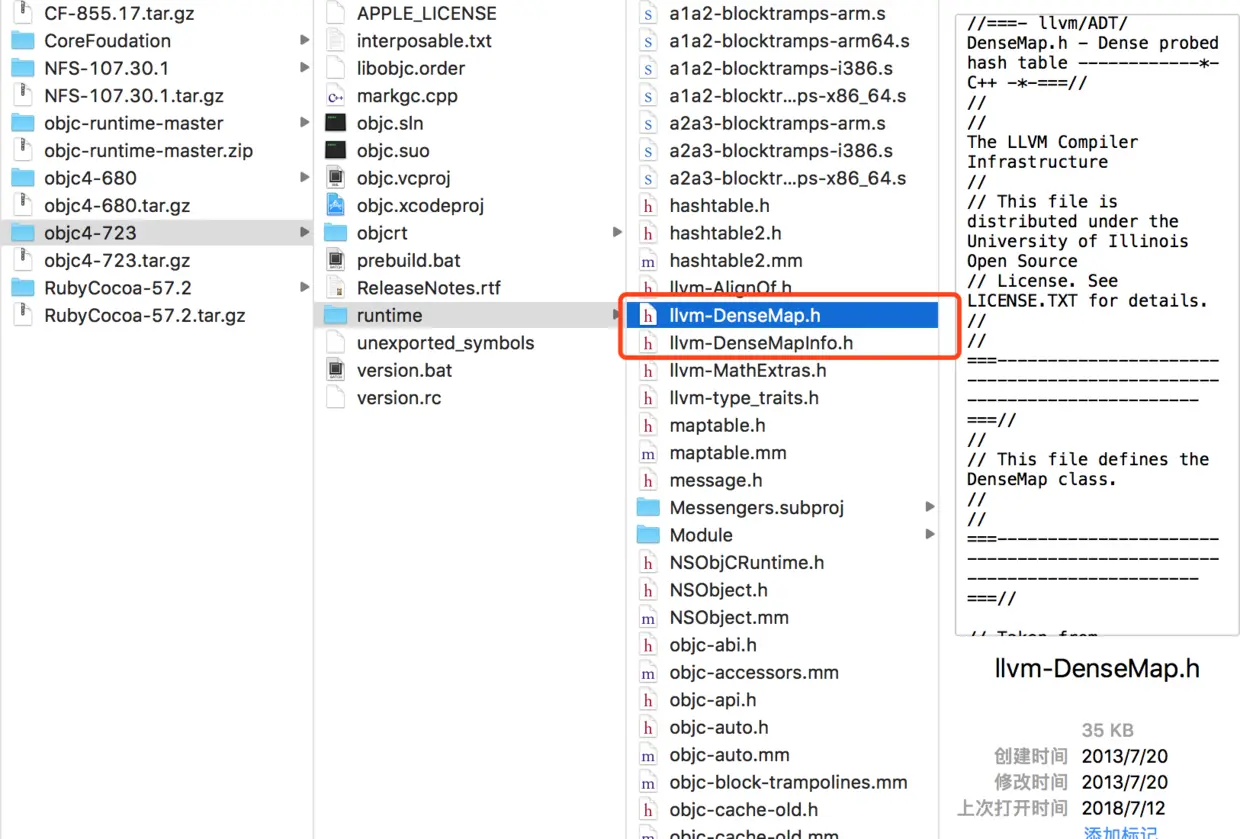Select the markgc.cpp file icon

(336, 96)
